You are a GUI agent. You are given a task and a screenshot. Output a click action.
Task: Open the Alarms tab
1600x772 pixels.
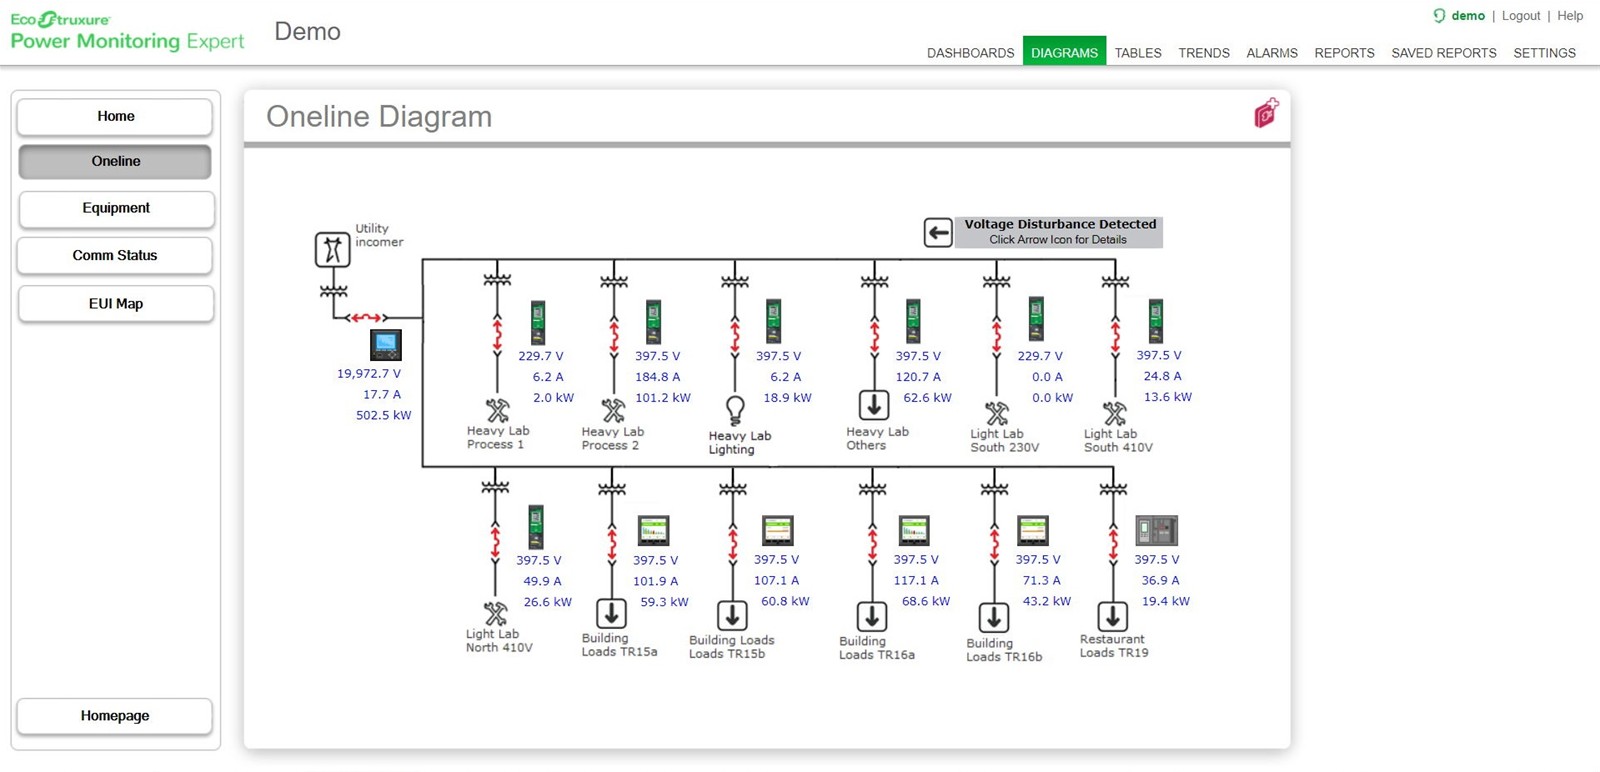(1271, 53)
